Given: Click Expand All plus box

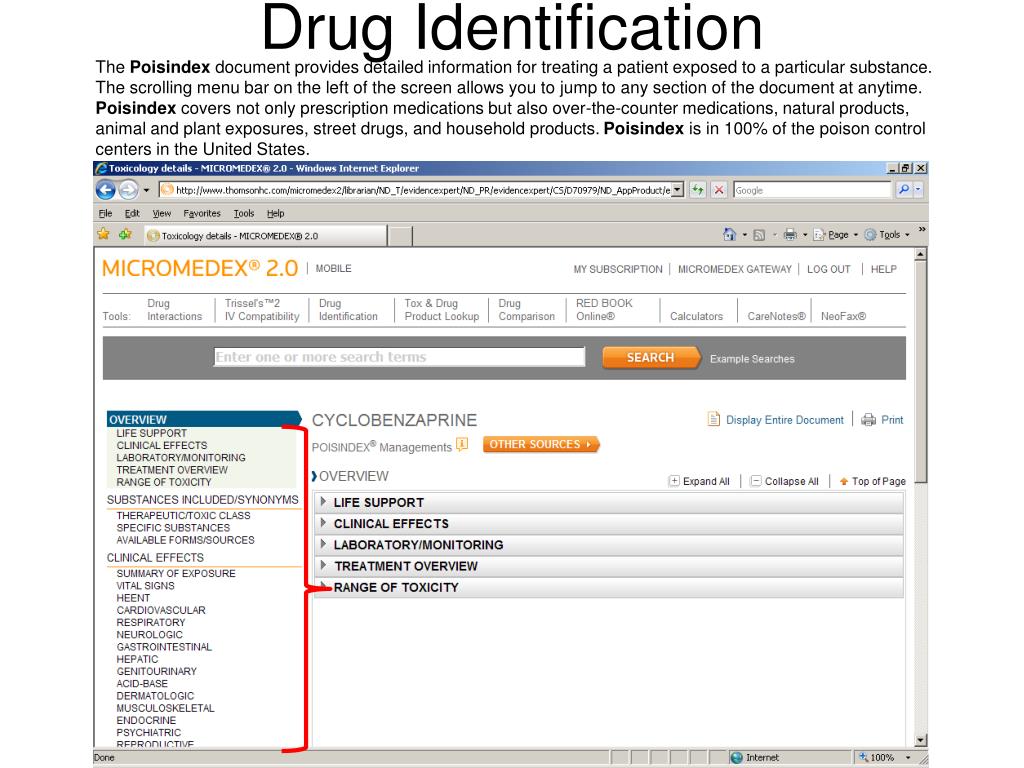Looking at the screenshot, I should (674, 481).
